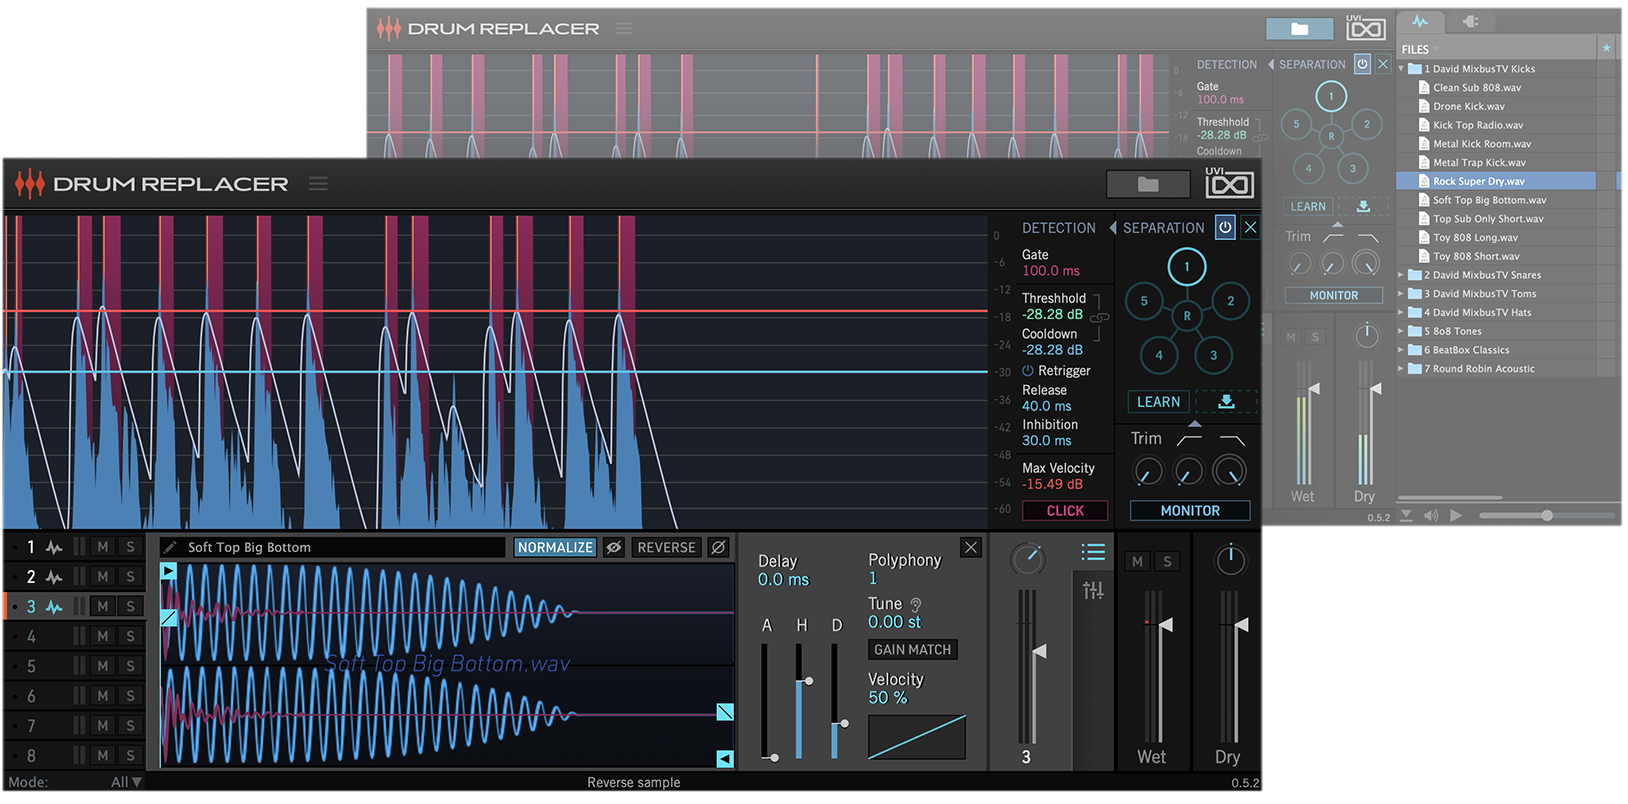1628x804 pixels.
Task: Click the LEARN button in the front window
Action: 1158,401
